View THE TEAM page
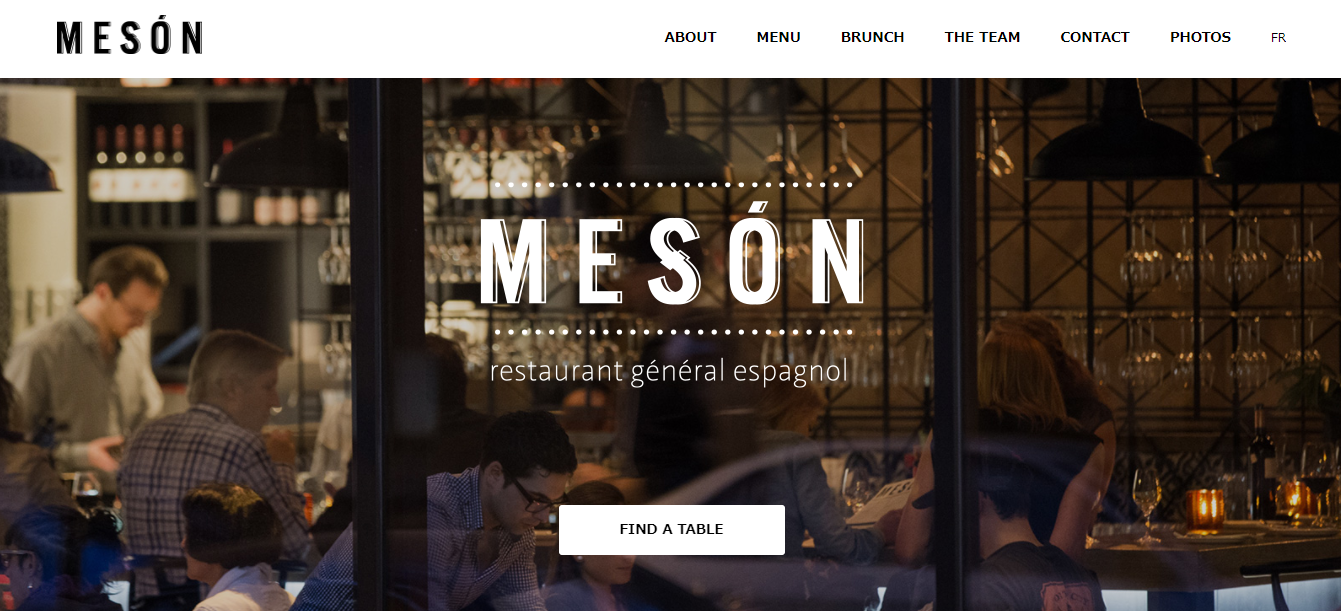This screenshot has height=611, width=1341. click(982, 37)
